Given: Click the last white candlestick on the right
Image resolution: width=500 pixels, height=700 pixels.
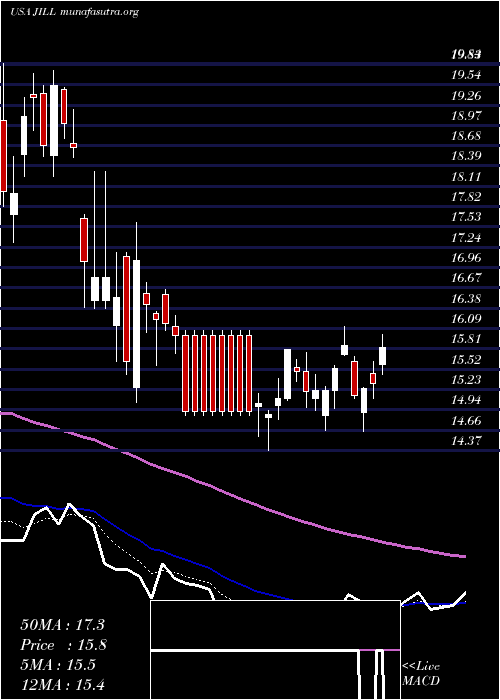Looking at the screenshot, I should pyautogui.click(x=383, y=356).
